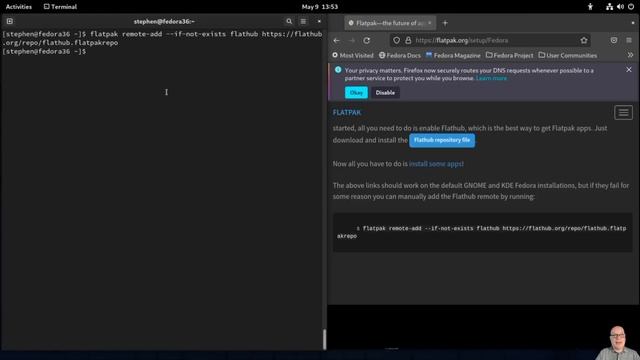The height and width of the screenshot is (360, 640).
Task: Click the tracking protection shield icon
Action: pyautogui.click(x=396, y=40)
